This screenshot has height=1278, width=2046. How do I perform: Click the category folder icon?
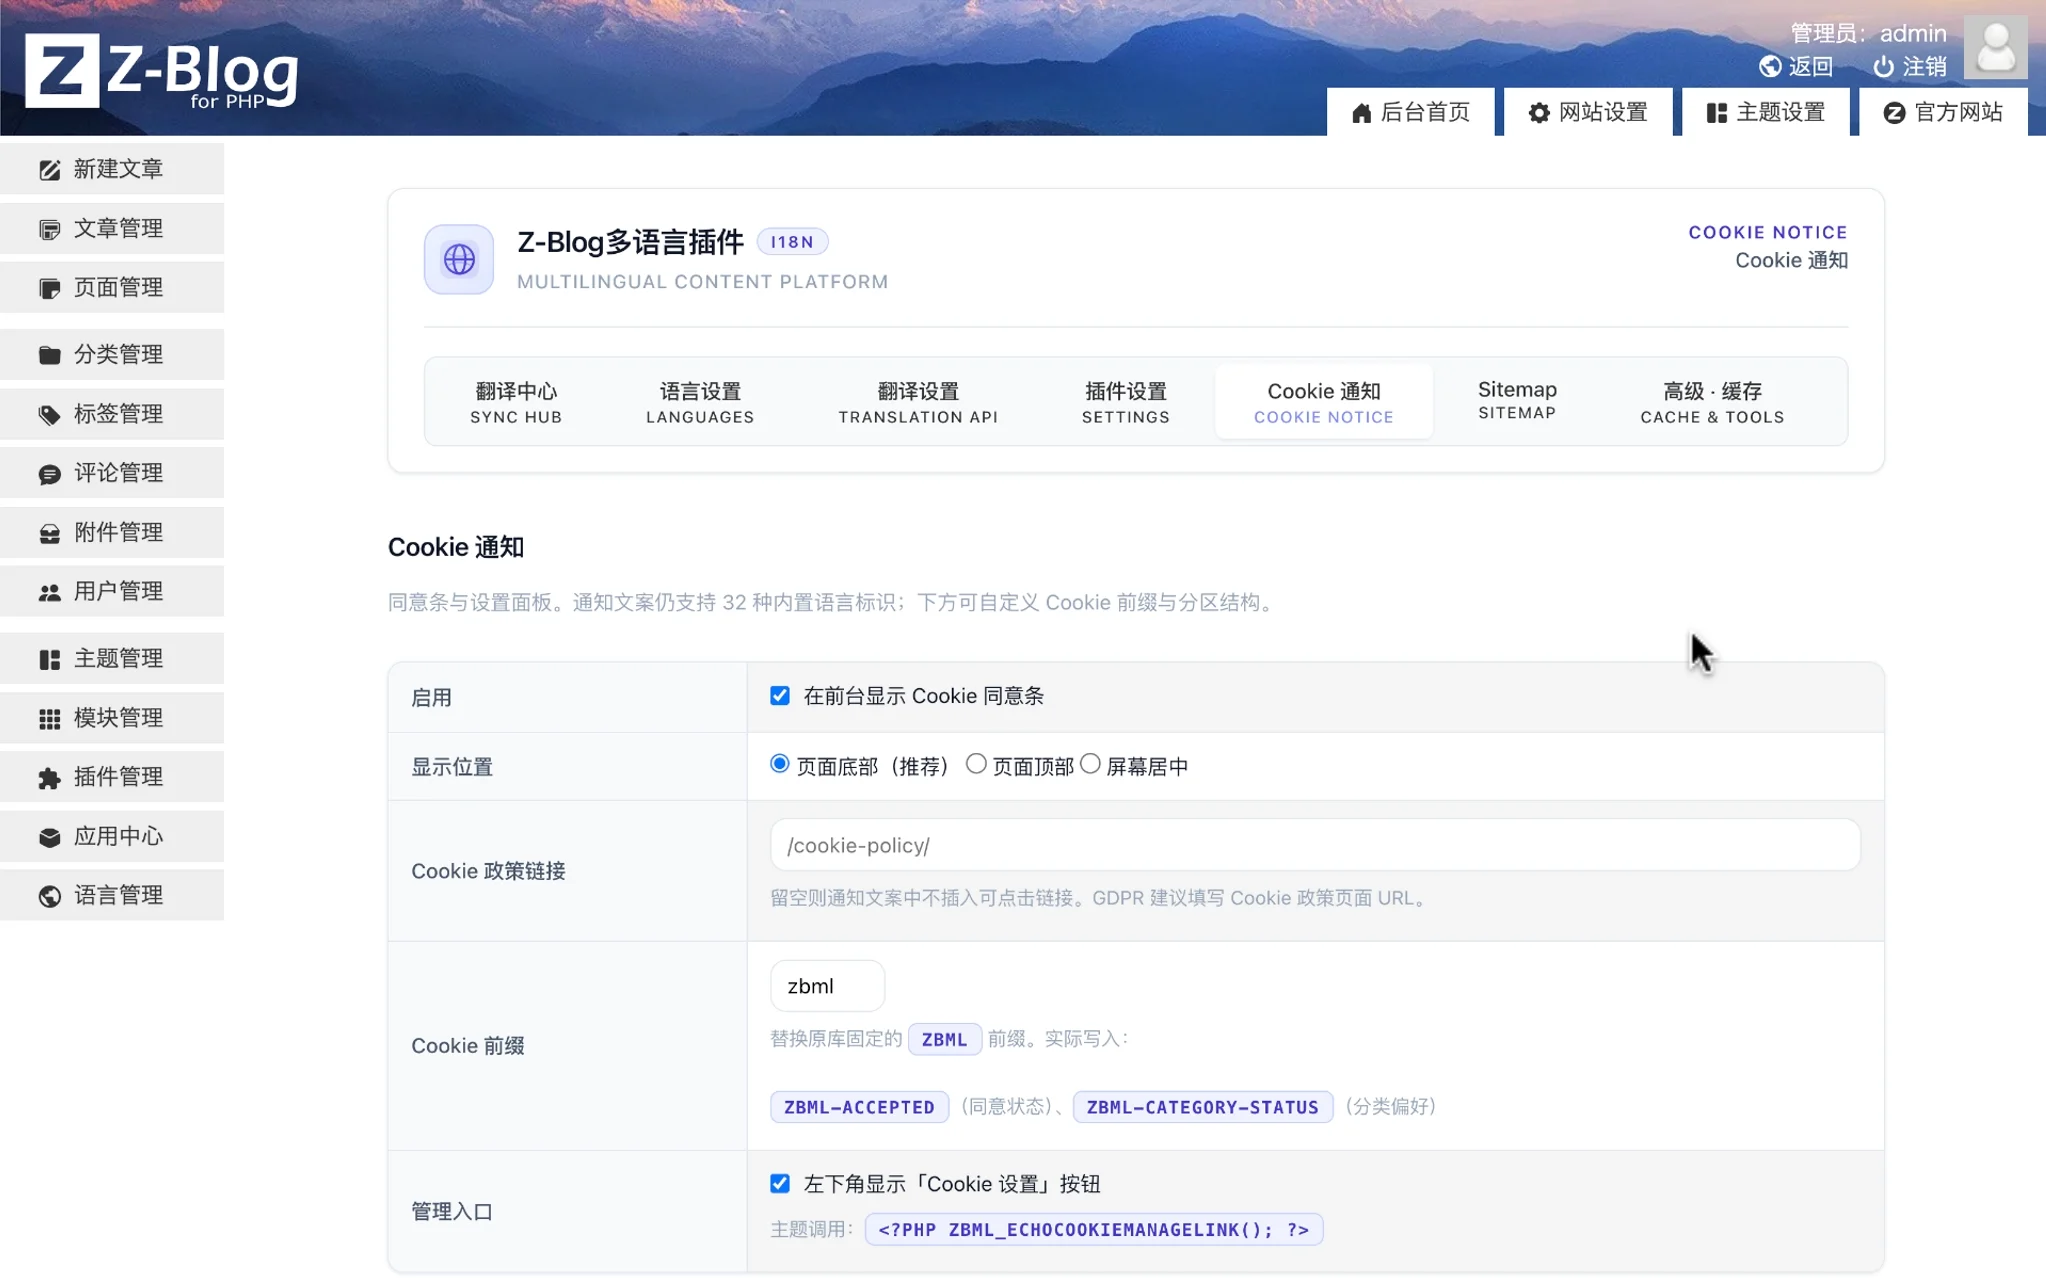(49, 355)
